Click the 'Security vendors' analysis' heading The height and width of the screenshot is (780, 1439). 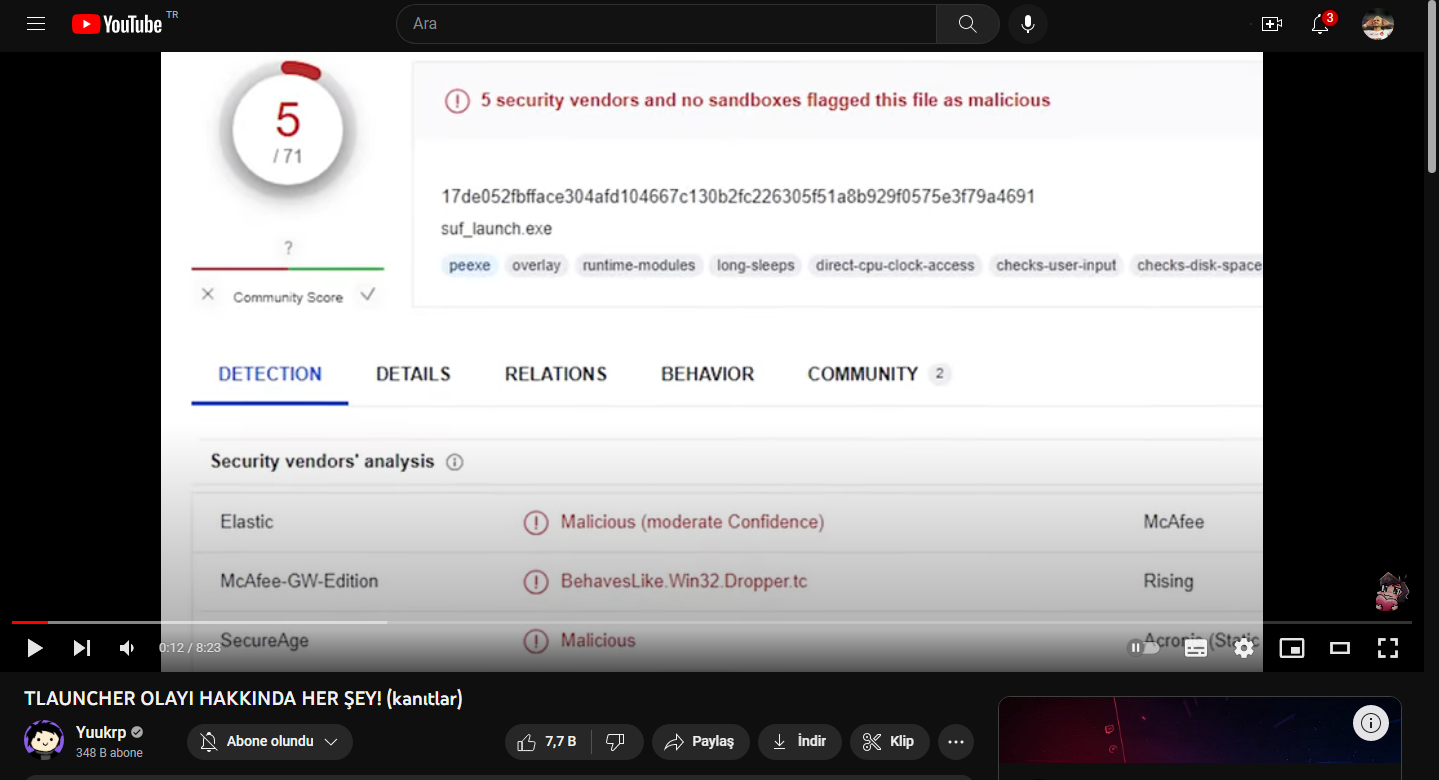[322, 461]
